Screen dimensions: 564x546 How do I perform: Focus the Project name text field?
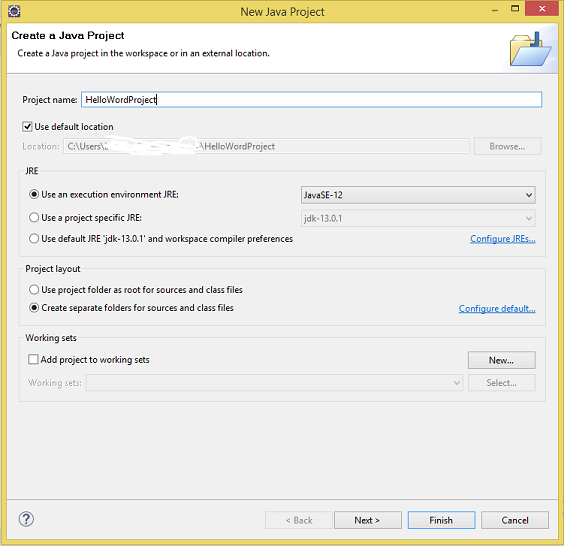click(311, 100)
